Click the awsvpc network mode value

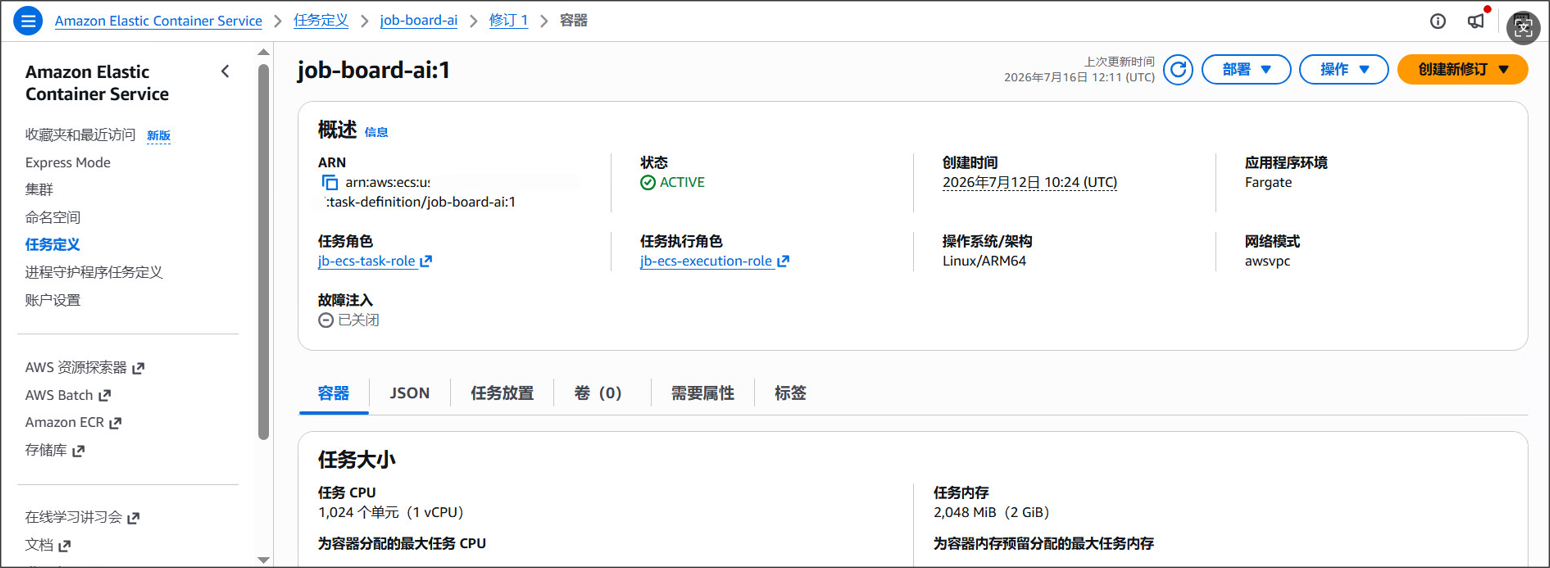point(1268,261)
